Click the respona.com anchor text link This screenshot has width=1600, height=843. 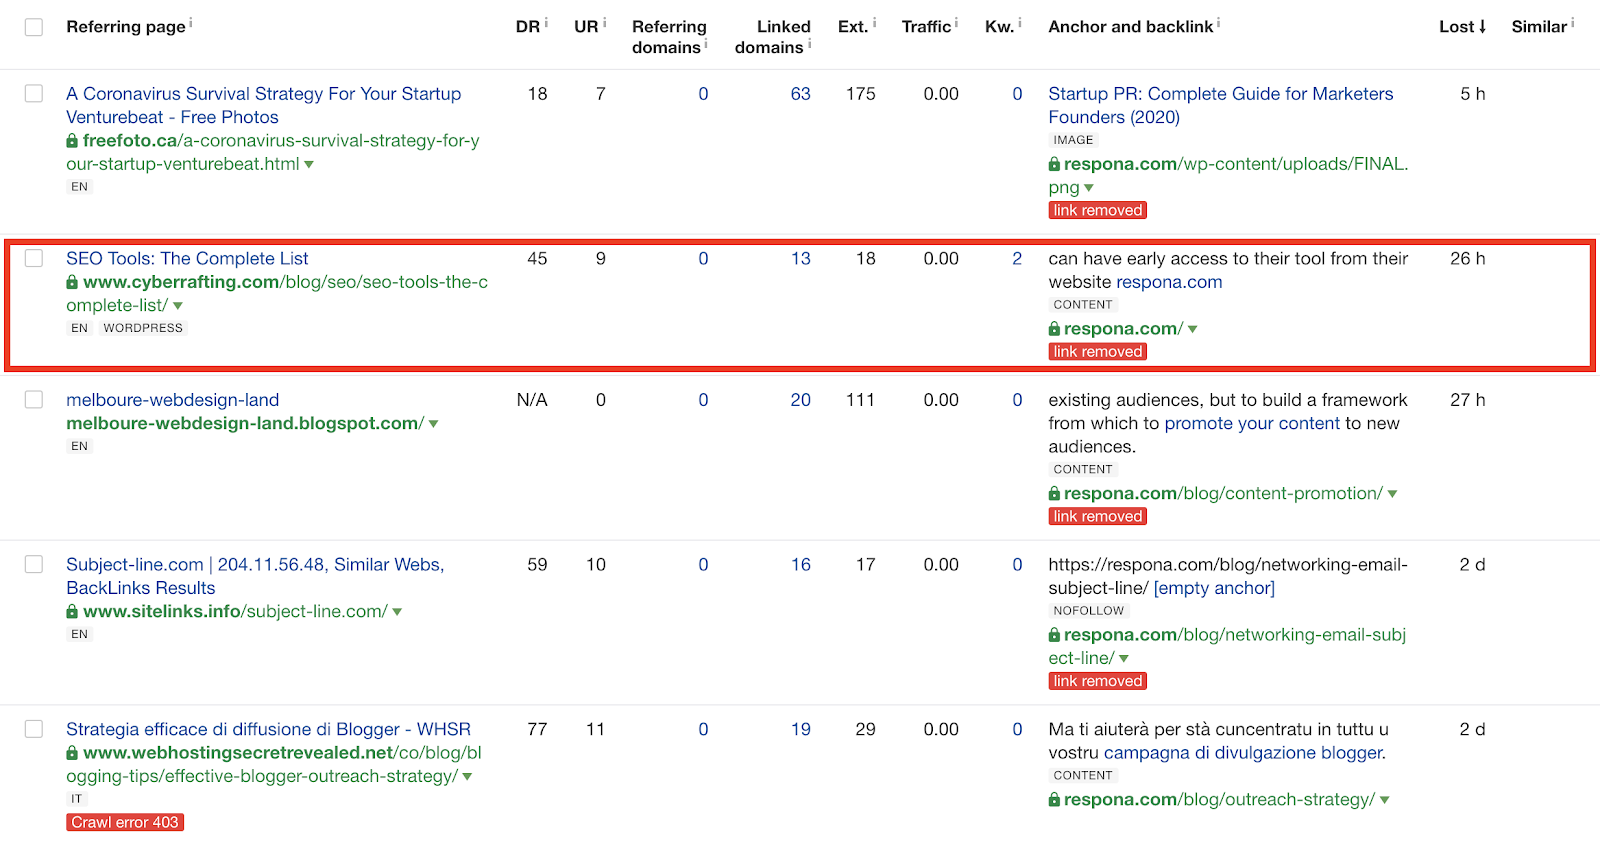point(1169,282)
